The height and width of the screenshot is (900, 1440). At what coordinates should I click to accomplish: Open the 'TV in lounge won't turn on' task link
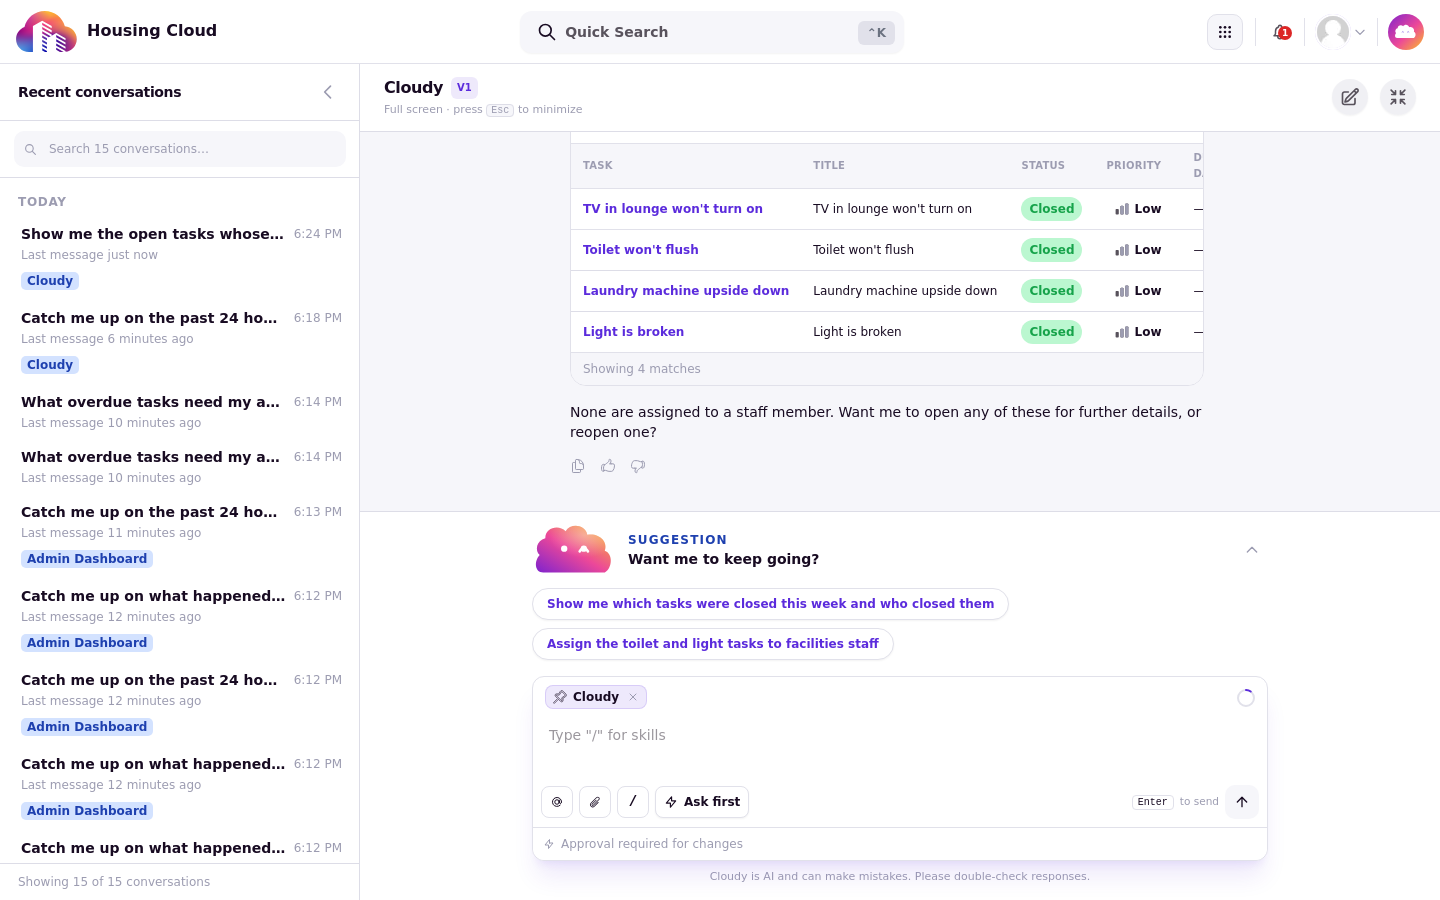coord(673,209)
